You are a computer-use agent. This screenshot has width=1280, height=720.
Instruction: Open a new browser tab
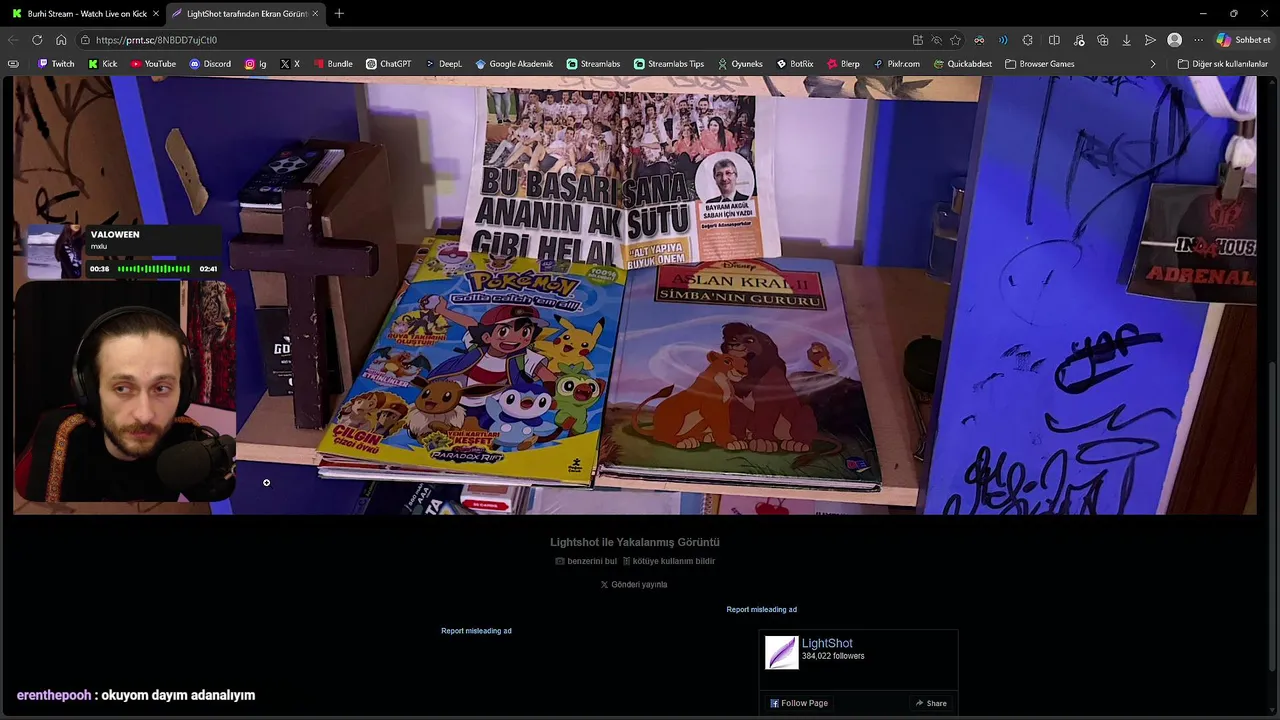click(x=339, y=14)
